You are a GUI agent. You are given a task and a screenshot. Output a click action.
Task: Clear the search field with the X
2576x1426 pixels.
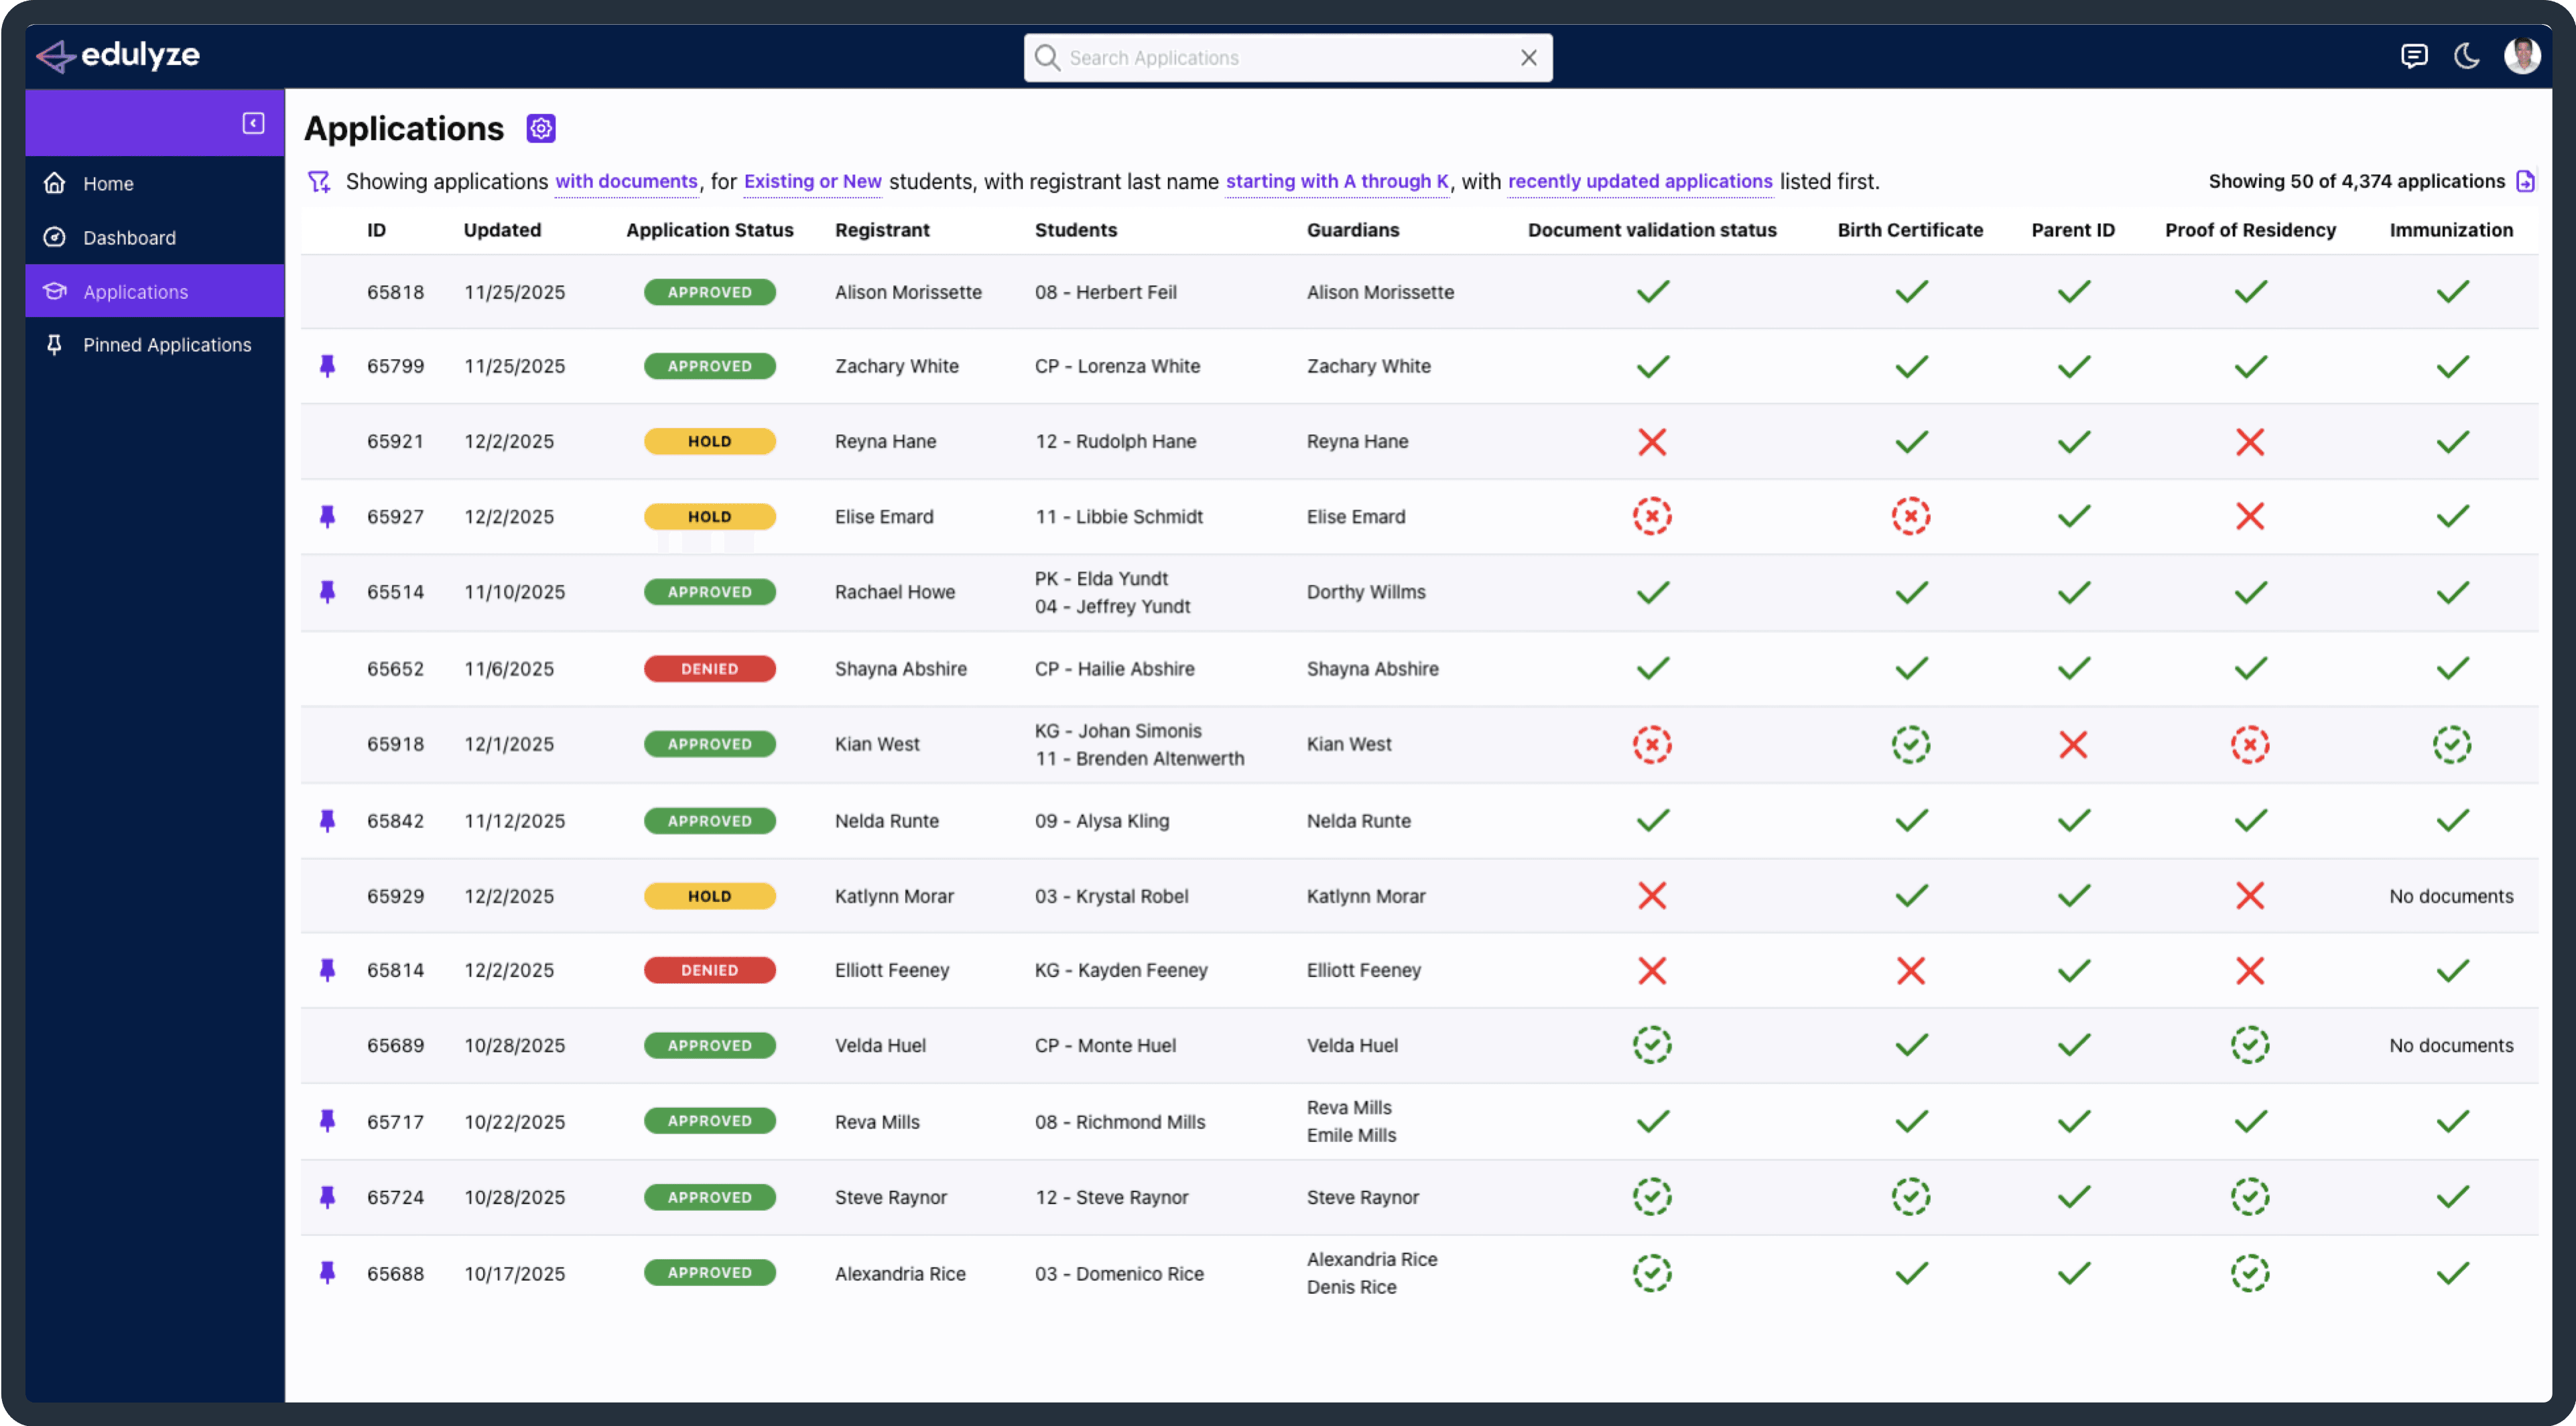click(1529, 57)
